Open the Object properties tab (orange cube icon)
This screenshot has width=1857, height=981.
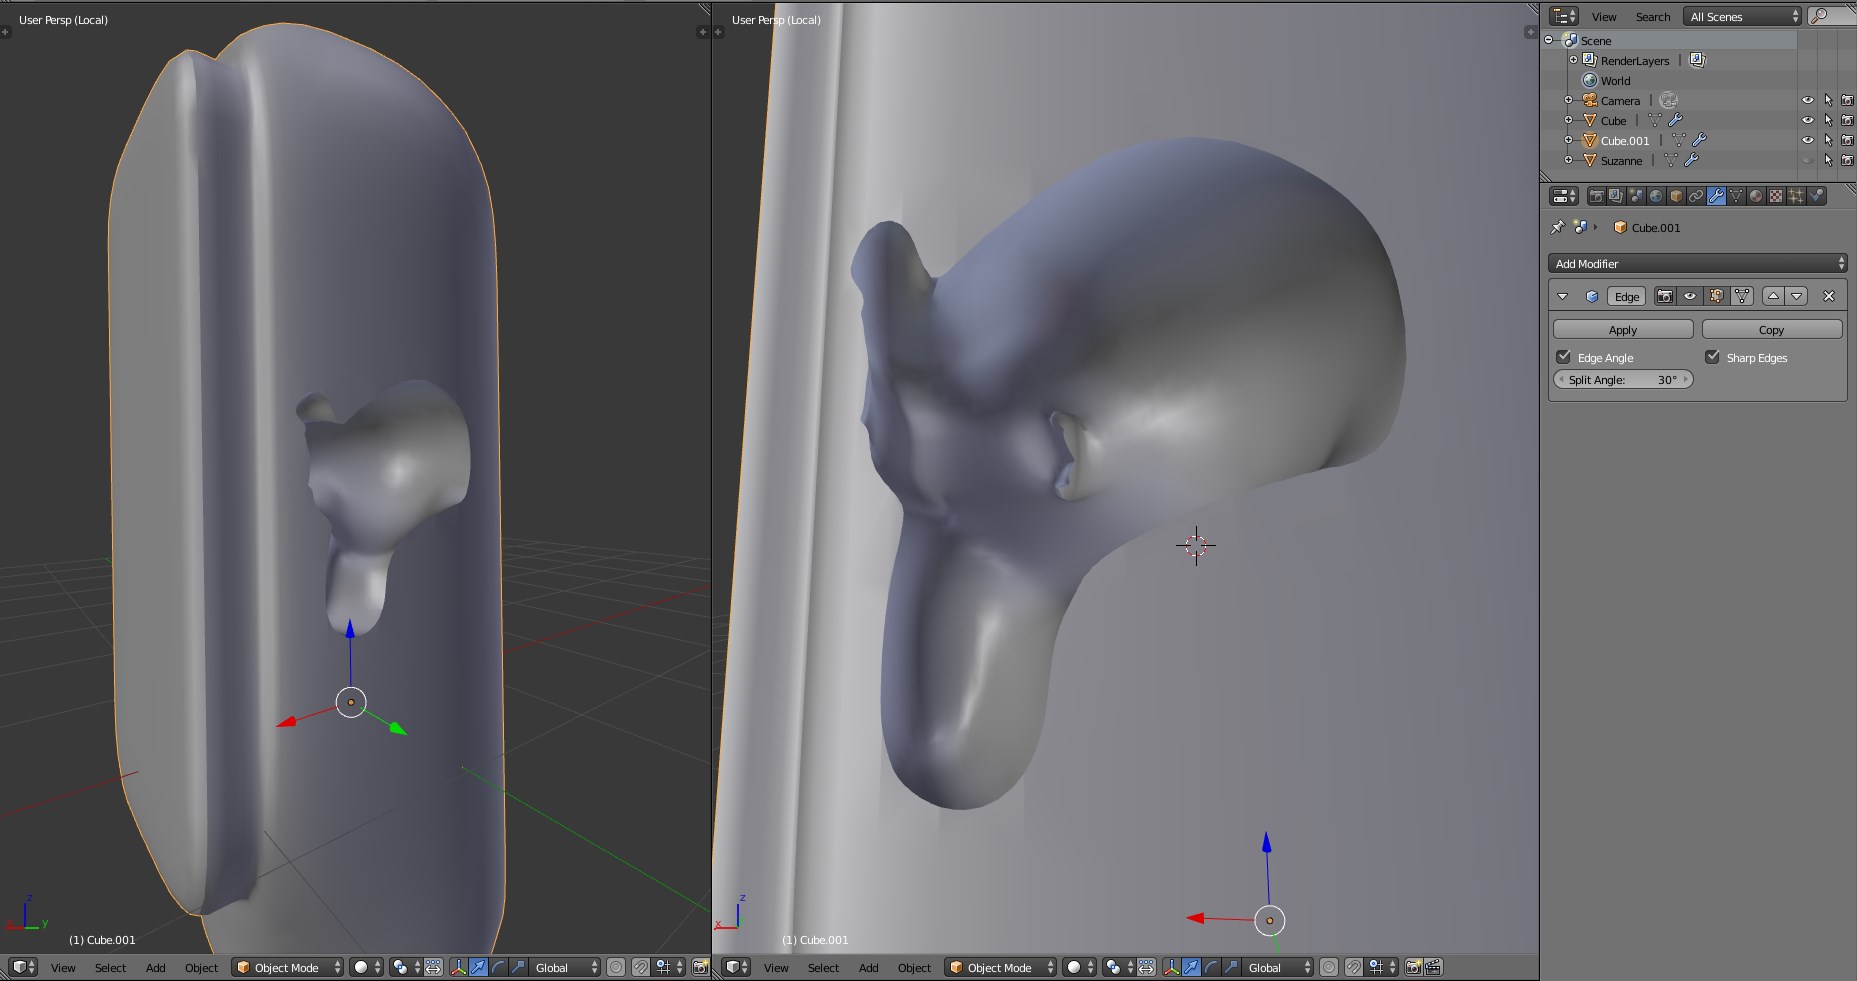tap(1676, 196)
